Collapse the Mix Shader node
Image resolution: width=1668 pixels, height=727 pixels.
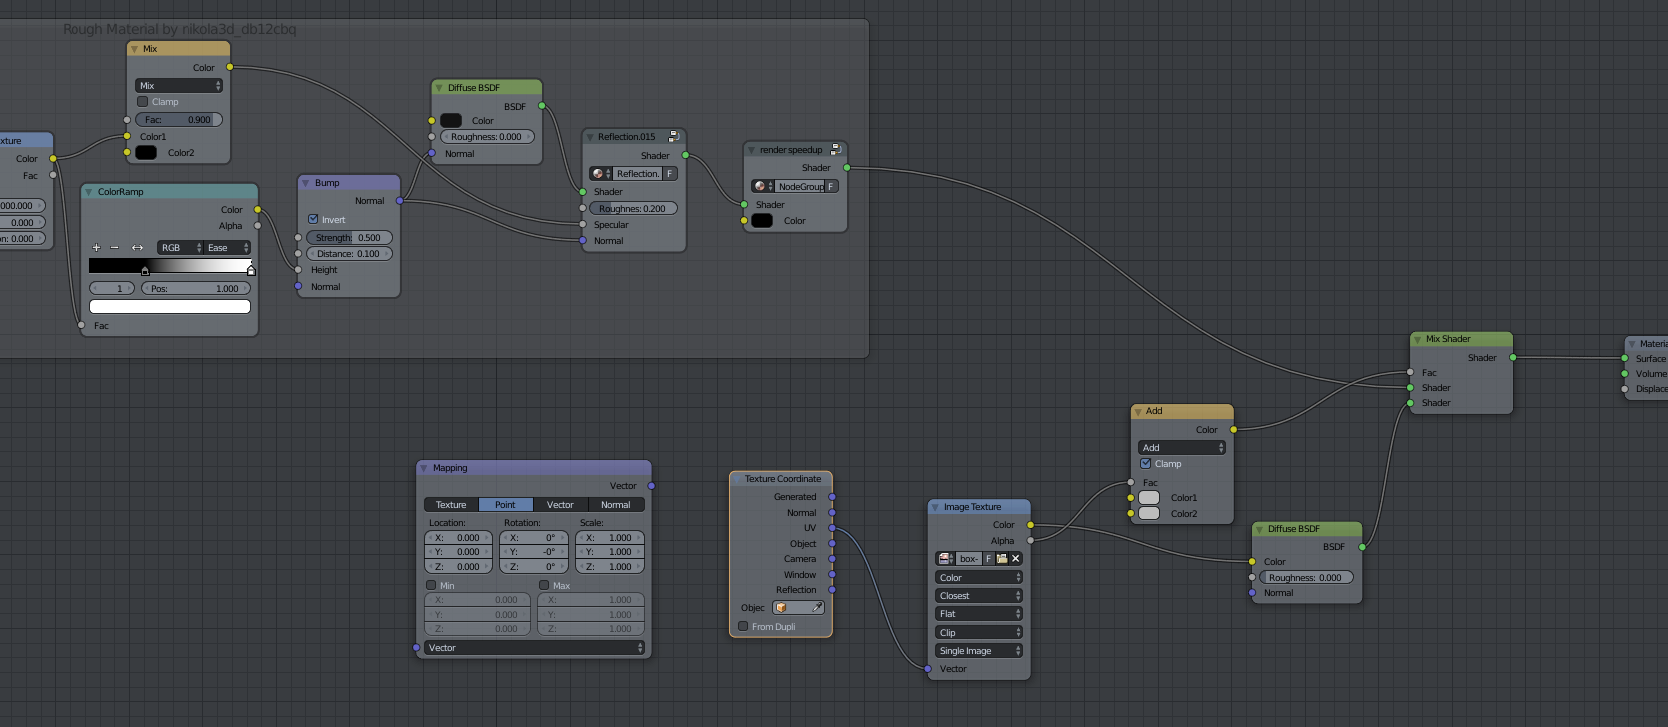pyautogui.click(x=1417, y=339)
